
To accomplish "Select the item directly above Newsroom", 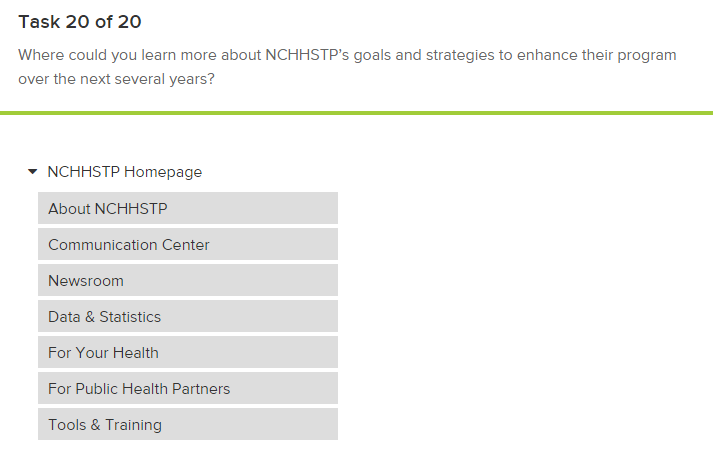I will click(x=187, y=245).
